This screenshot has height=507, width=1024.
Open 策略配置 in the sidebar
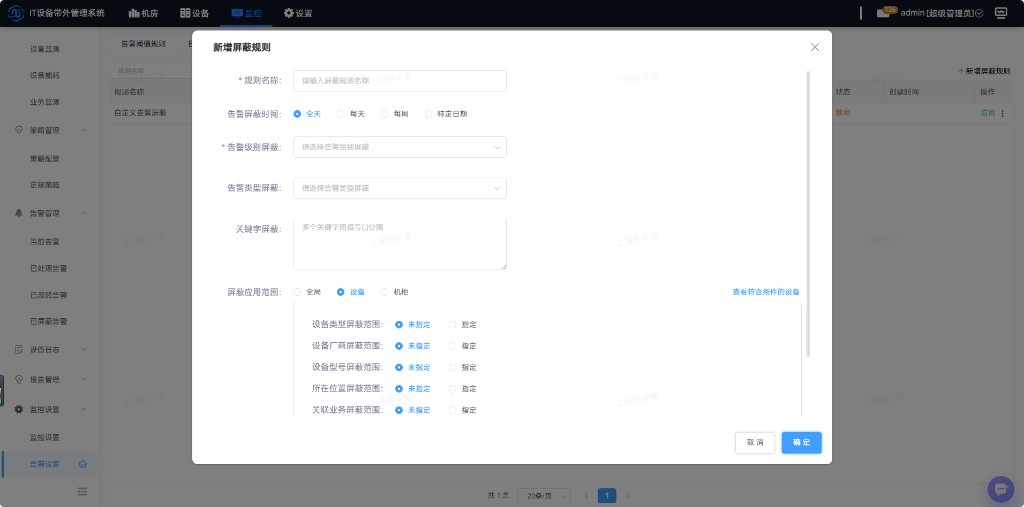44,158
